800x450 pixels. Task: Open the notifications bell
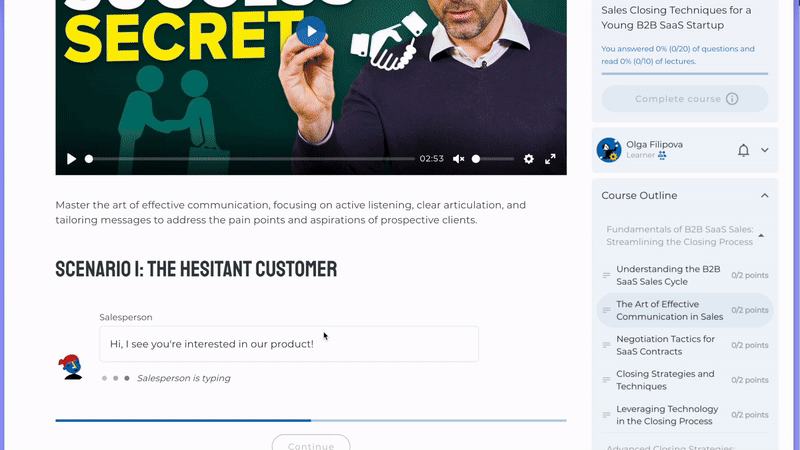tap(743, 150)
